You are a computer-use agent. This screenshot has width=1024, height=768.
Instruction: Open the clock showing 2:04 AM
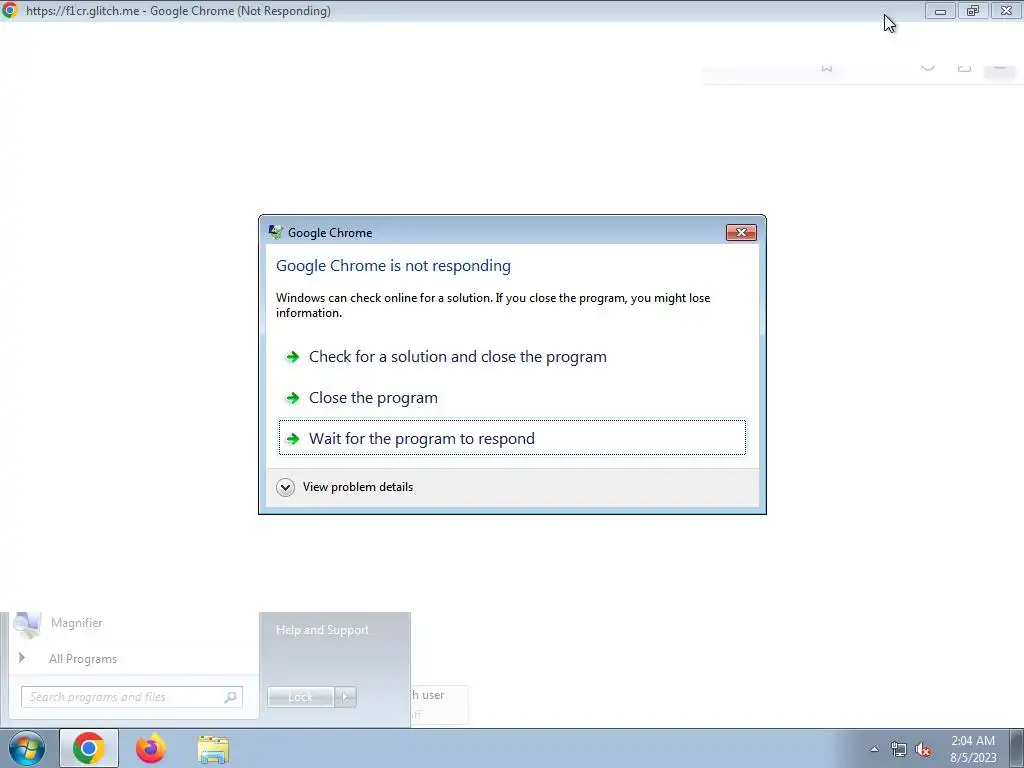pyautogui.click(x=973, y=749)
